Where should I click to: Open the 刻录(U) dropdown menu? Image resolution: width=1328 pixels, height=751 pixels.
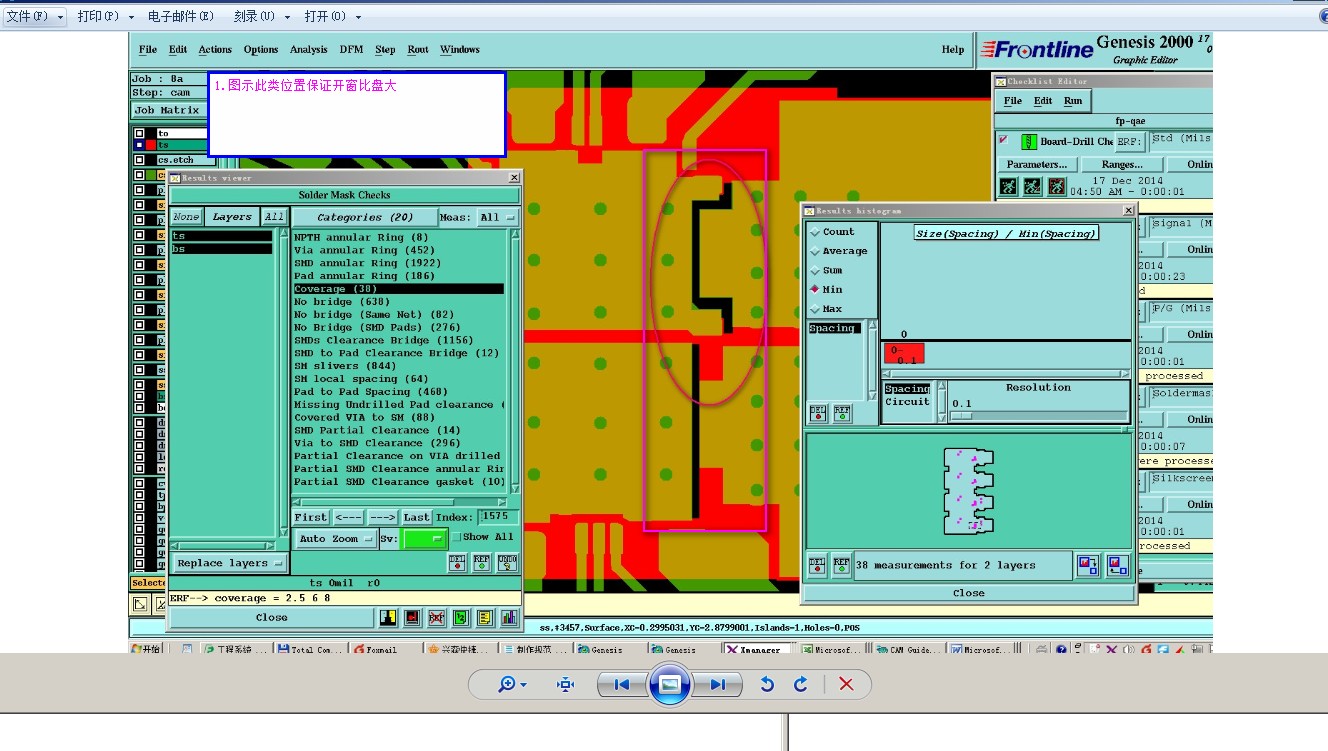coord(262,16)
